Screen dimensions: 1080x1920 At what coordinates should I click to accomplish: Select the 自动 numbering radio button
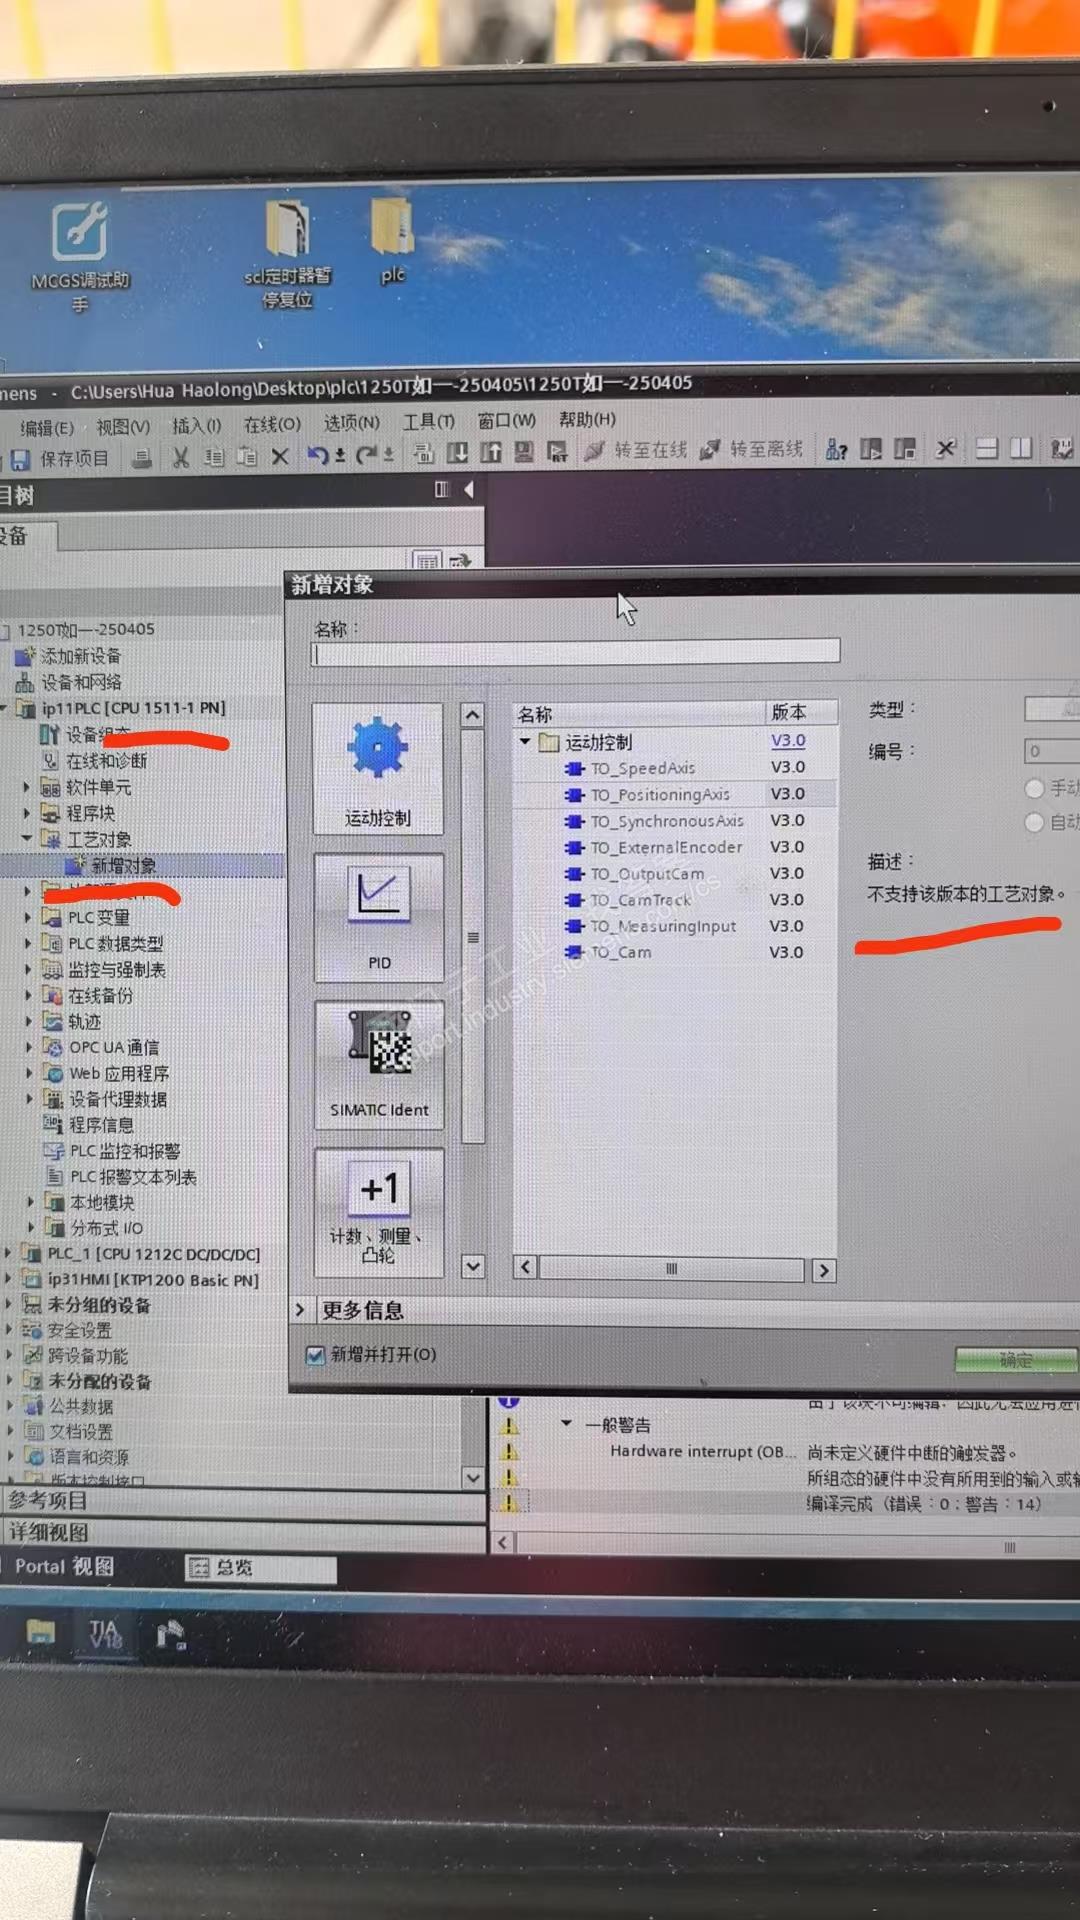coord(1035,822)
